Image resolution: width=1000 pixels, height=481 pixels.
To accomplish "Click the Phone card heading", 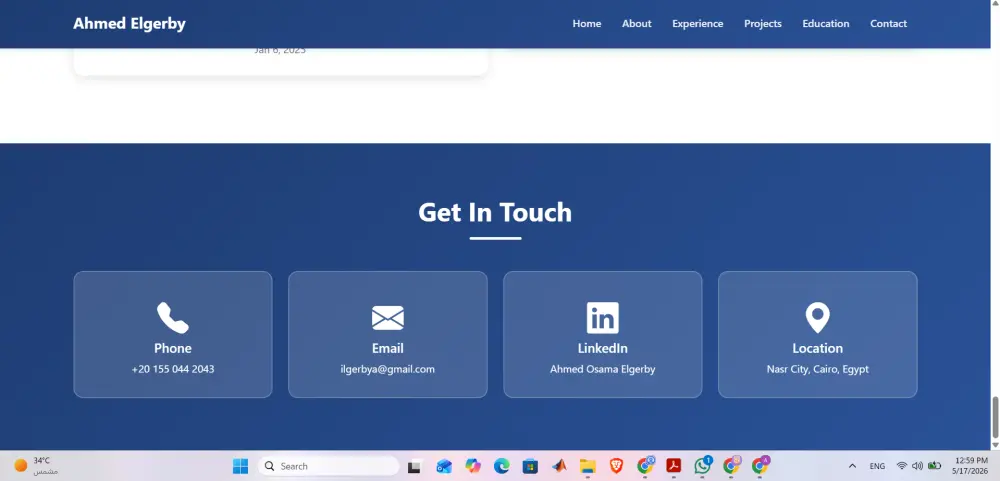I will pyautogui.click(x=173, y=348).
